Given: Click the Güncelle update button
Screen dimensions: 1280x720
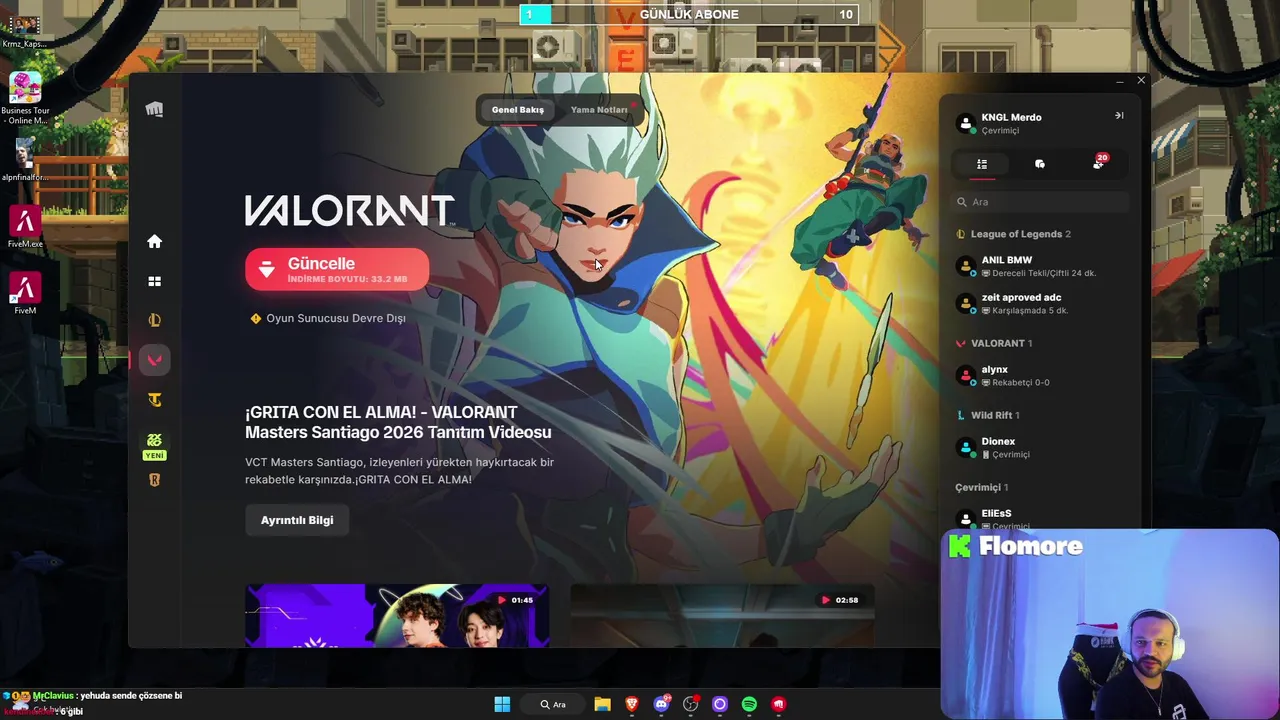Looking at the screenshot, I should (337, 269).
